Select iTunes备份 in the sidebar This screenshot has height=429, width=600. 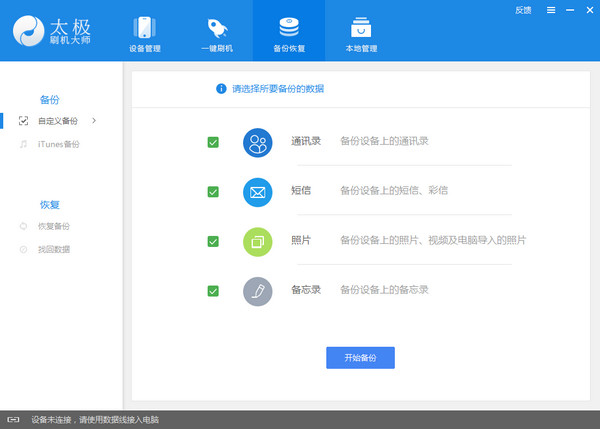click(x=58, y=144)
